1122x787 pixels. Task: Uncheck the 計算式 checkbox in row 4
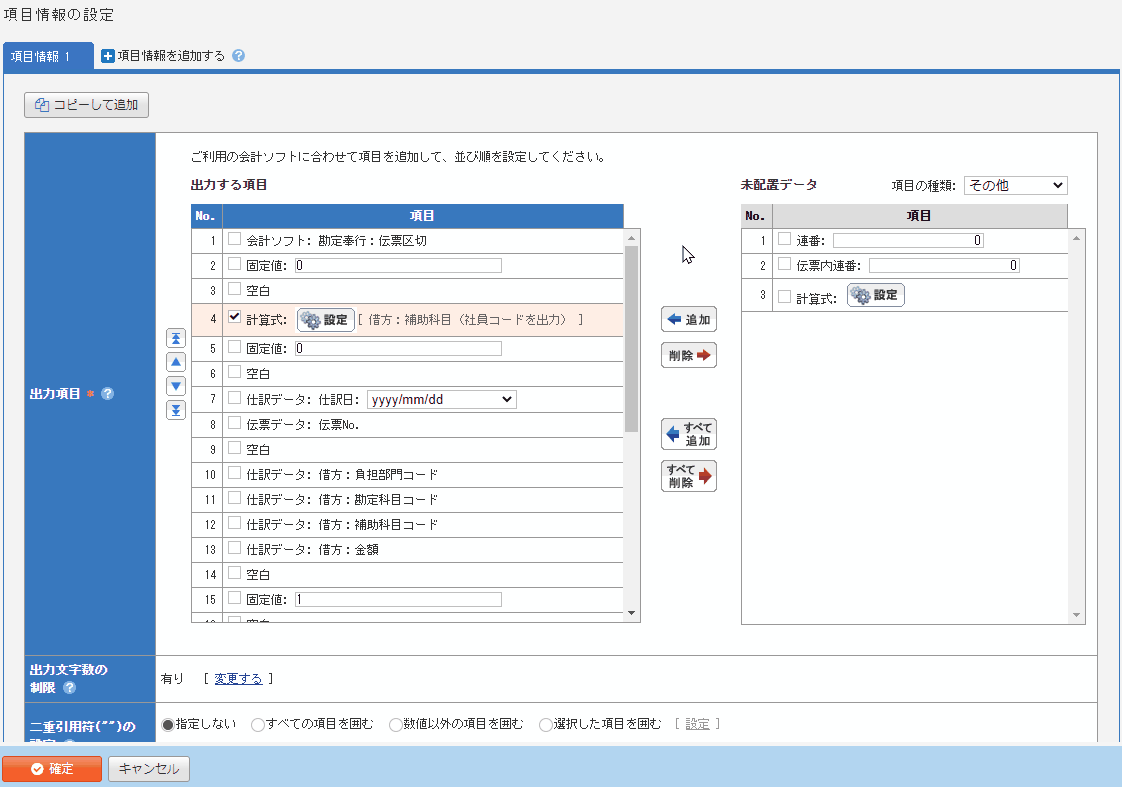tap(234, 318)
